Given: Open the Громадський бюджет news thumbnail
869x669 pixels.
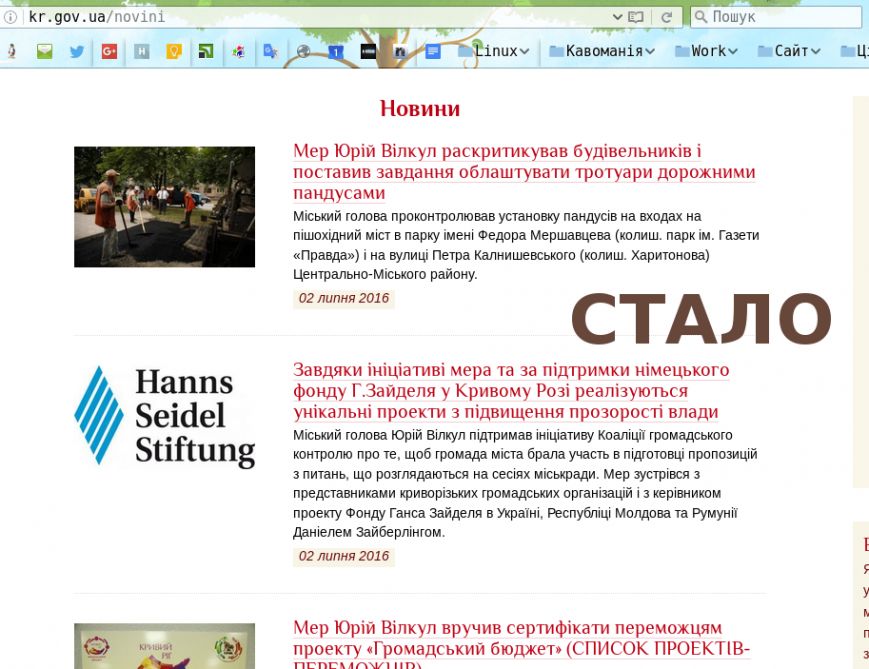Looking at the screenshot, I should 165,646.
